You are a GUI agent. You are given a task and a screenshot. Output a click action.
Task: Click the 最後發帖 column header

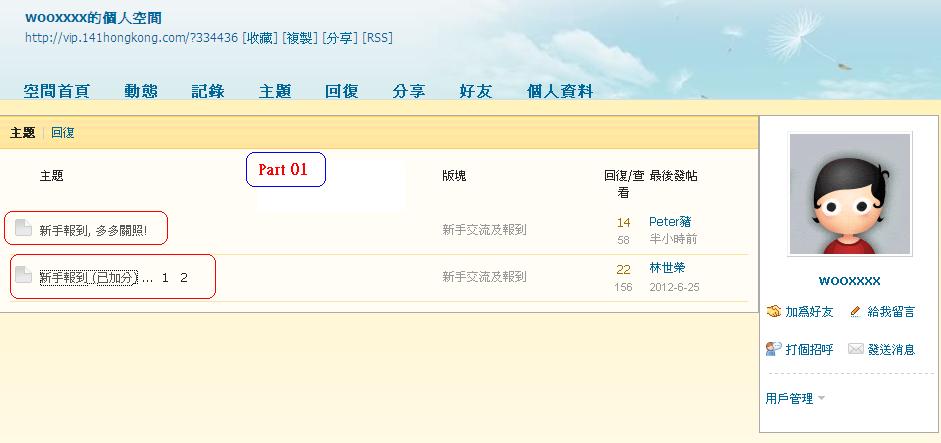tap(673, 176)
